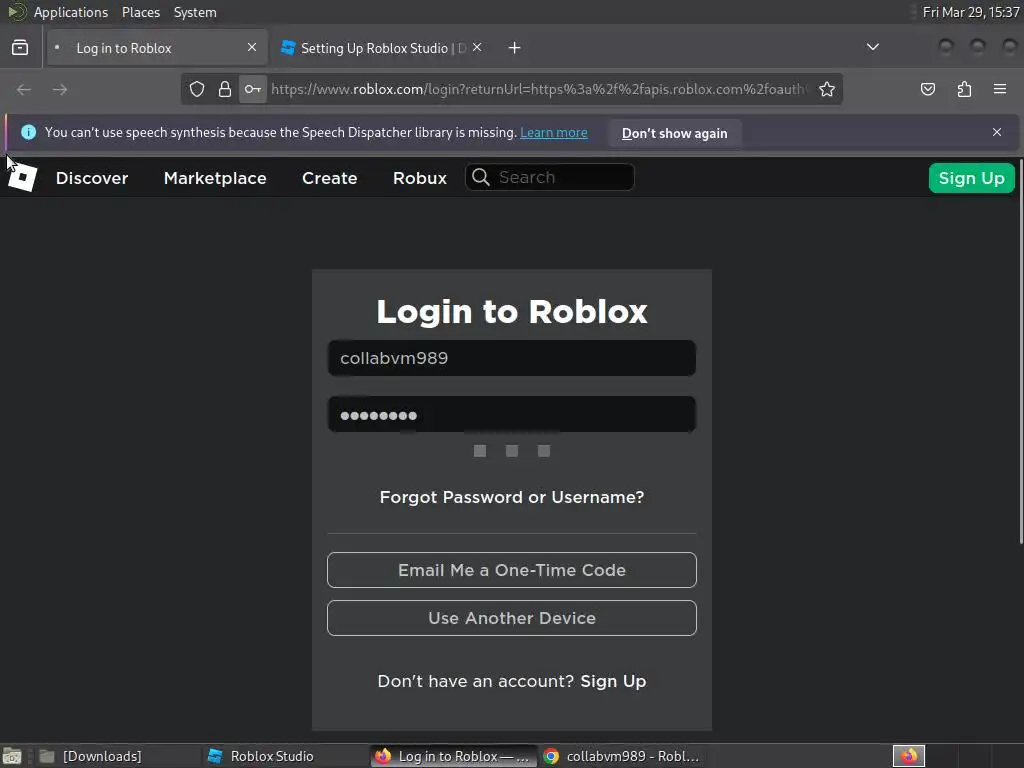Open the Firefox hamburger application menu
This screenshot has width=1024, height=768.
[1000, 89]
